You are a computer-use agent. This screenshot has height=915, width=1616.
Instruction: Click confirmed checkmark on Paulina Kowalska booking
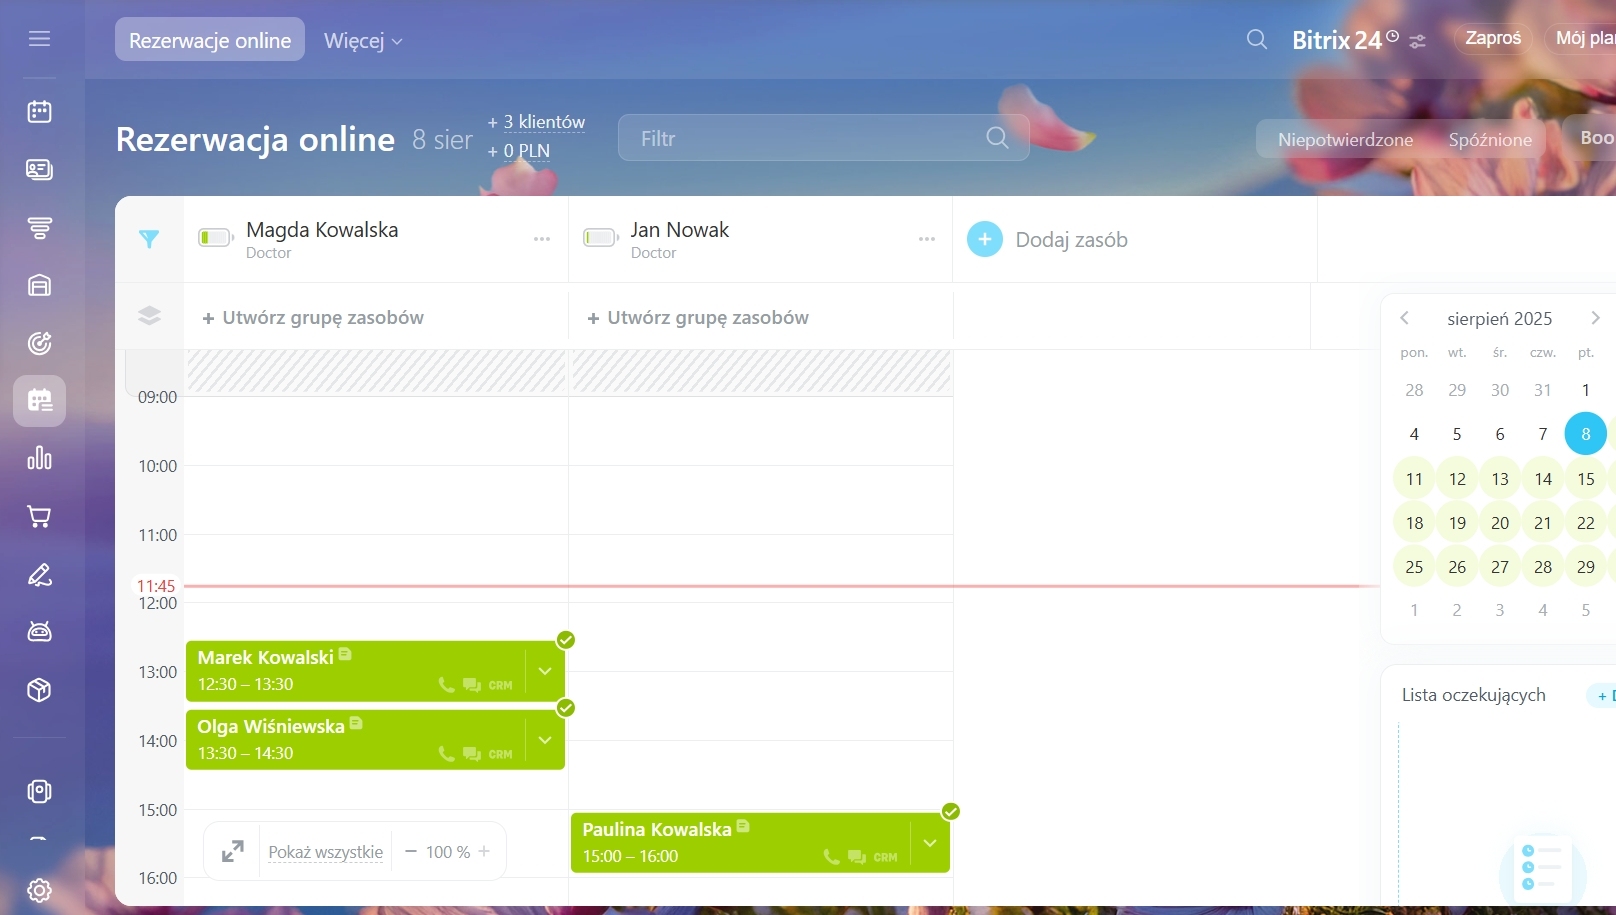click(950, 811)
